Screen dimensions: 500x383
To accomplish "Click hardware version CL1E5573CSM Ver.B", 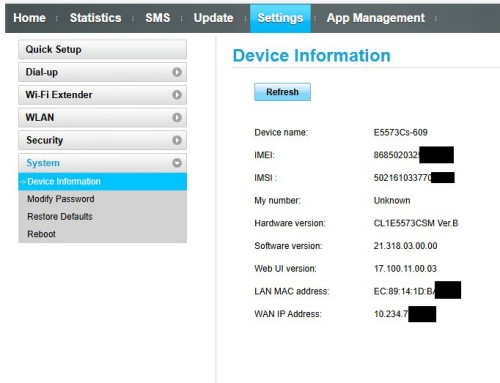I will (x=416, y=223).
